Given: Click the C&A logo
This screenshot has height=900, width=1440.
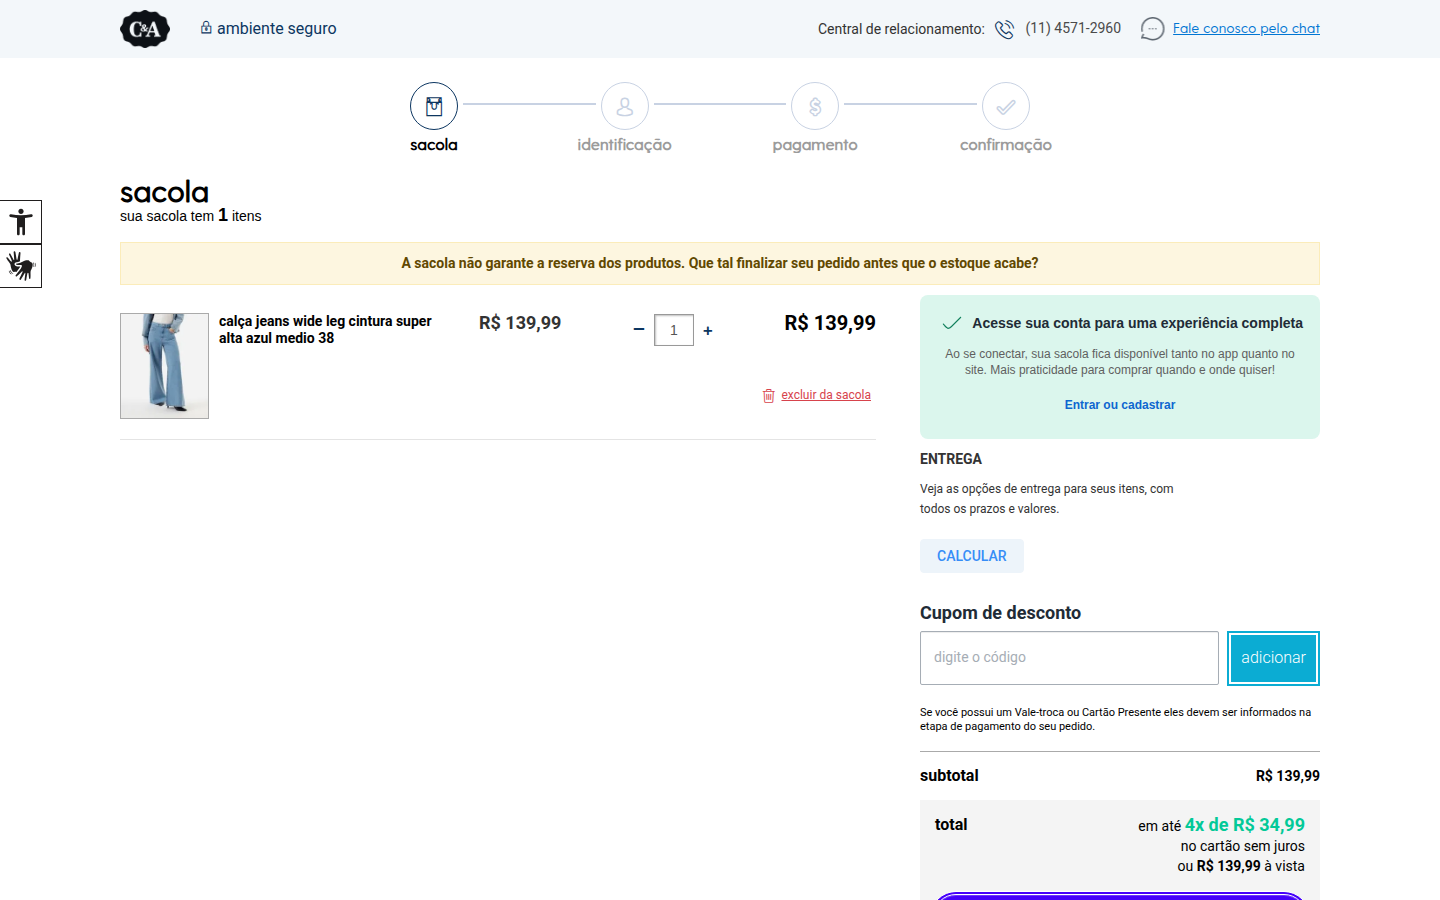Looking at the screenshot, I should click(145, 29).
